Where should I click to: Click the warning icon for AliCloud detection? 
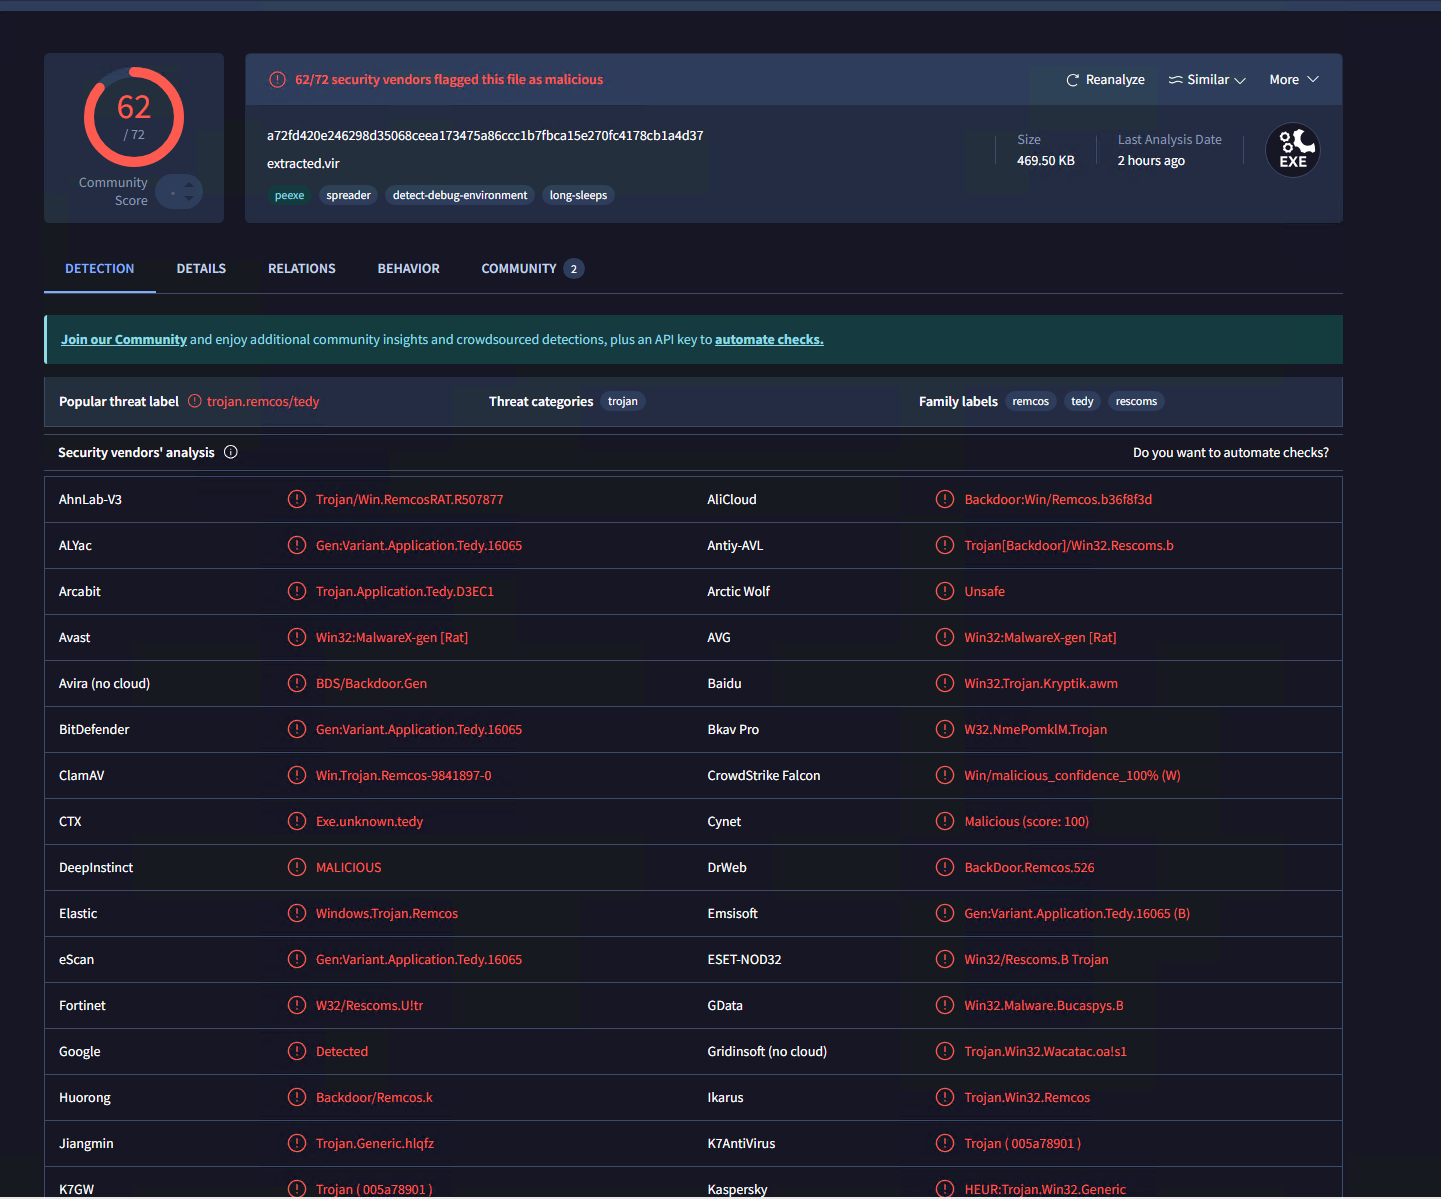point(945,499)
